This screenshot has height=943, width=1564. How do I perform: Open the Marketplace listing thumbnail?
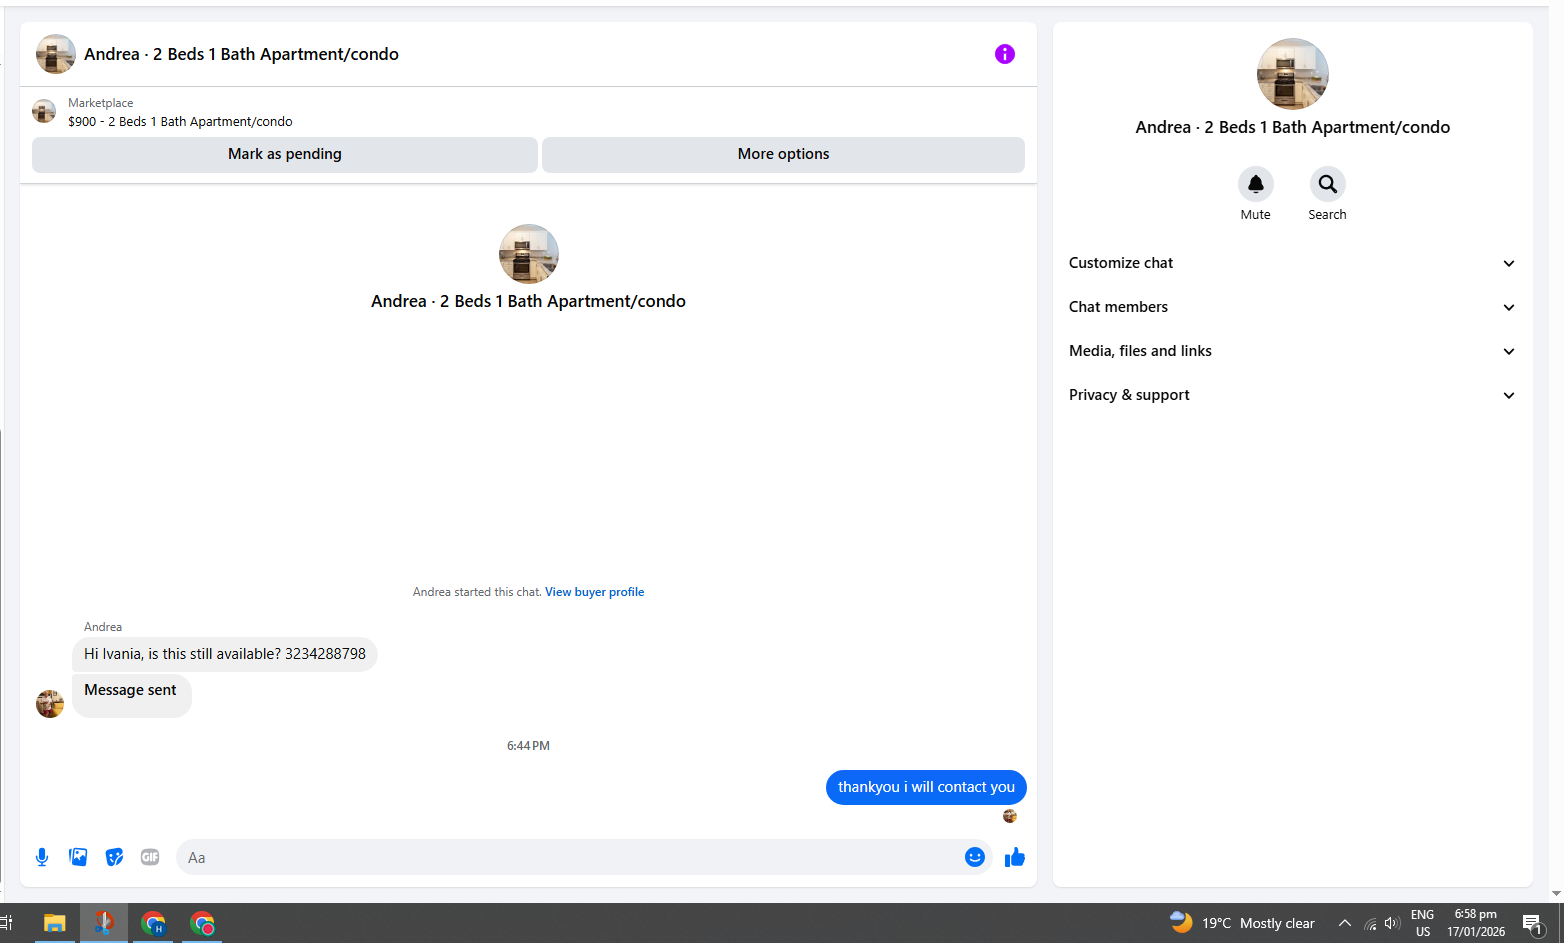click(44, 111)
